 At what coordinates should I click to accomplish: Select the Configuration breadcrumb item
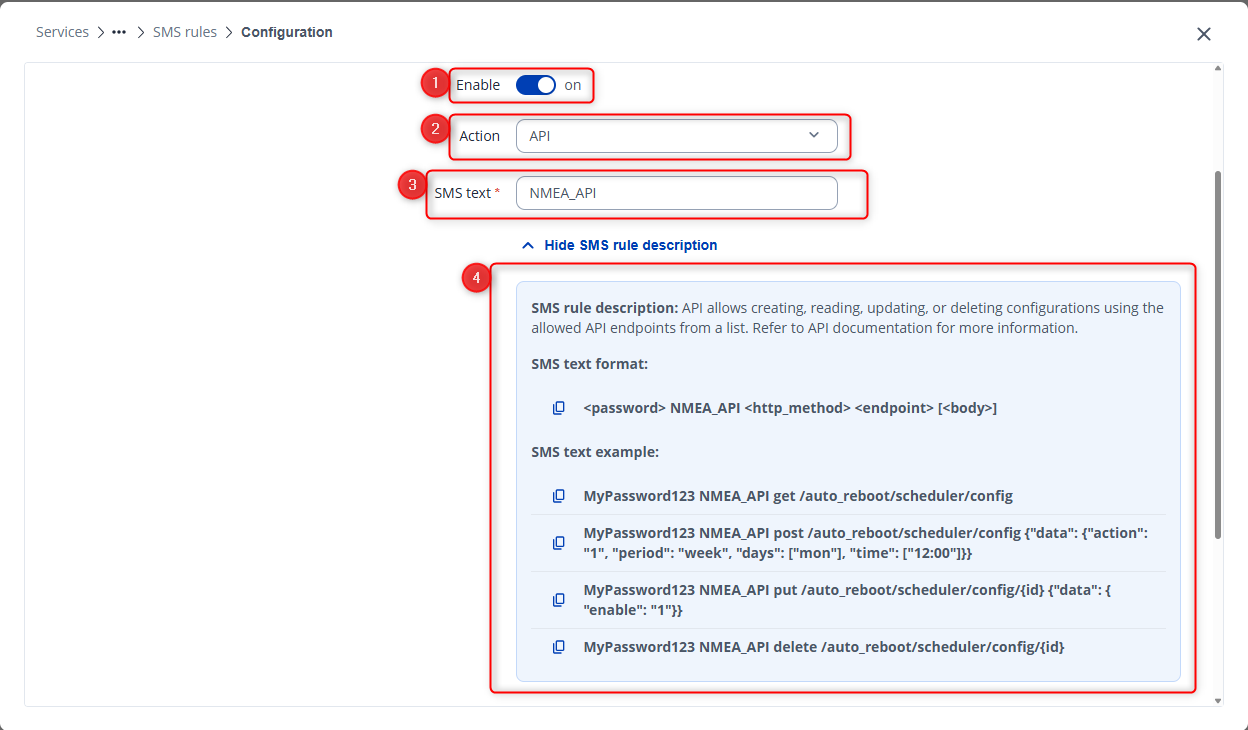(x=287, y=32)
